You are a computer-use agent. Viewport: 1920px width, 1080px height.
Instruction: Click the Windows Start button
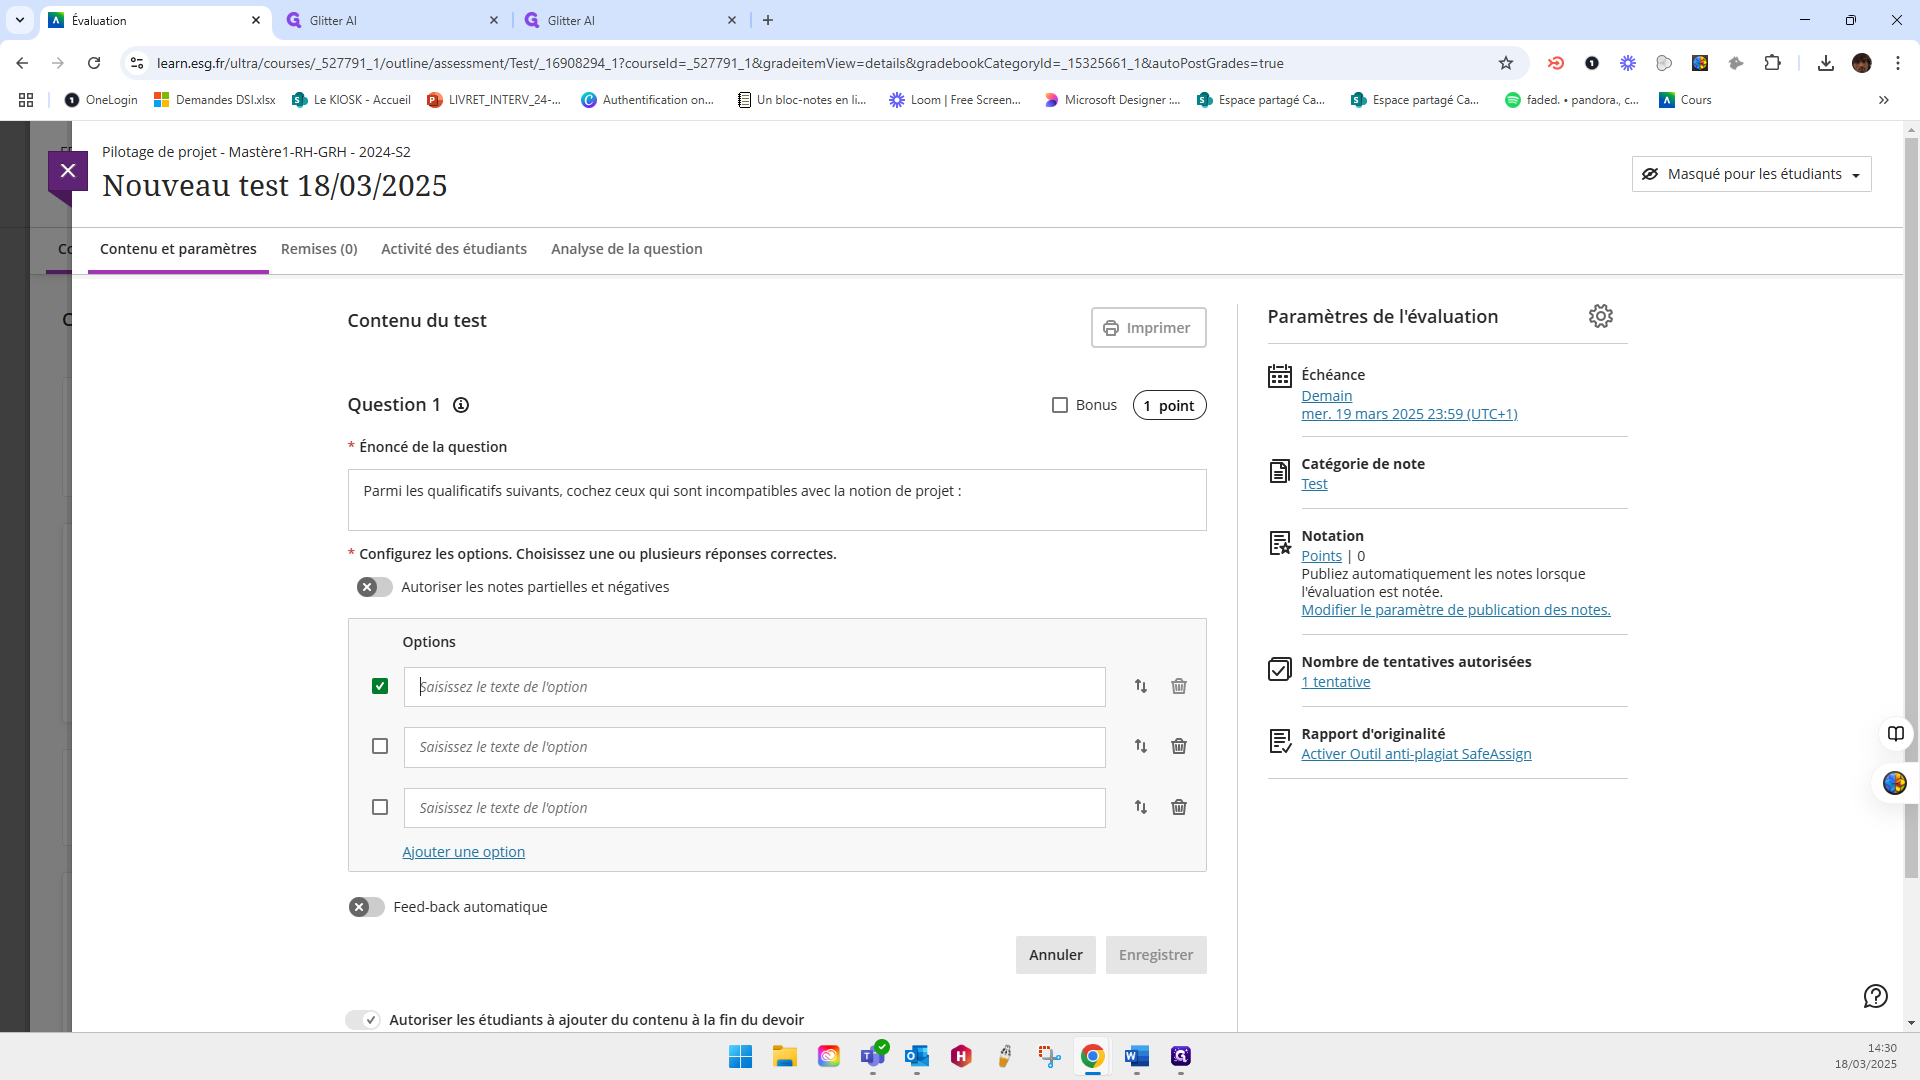tap(741, 1056)
